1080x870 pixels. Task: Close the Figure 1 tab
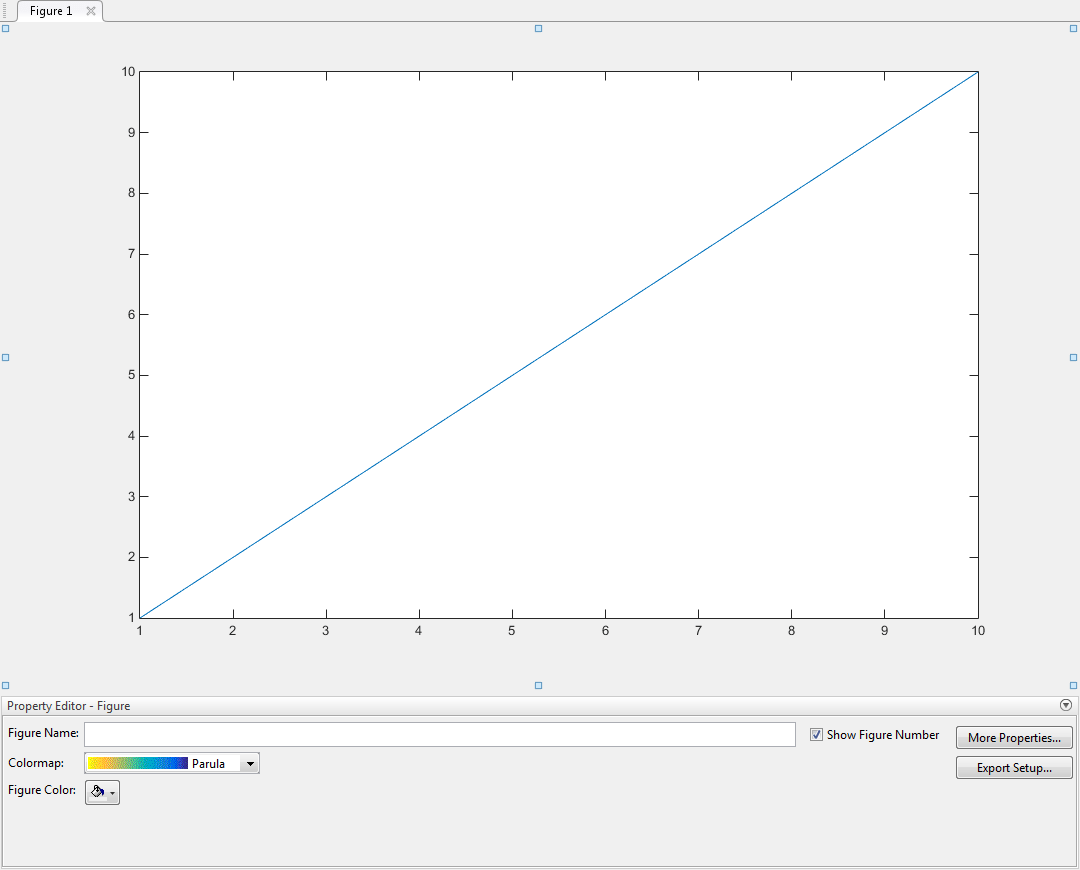(x=90, y=11)
